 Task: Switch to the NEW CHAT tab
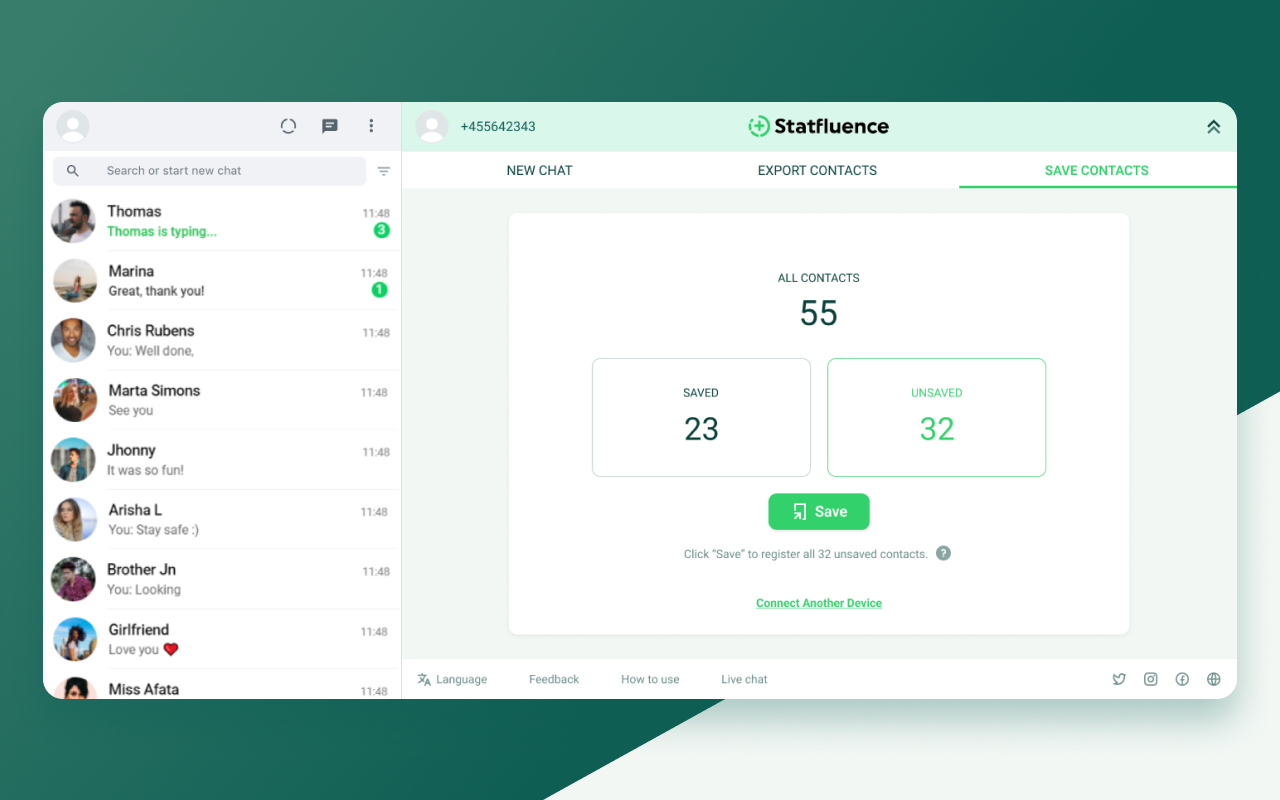click(539, 170)
